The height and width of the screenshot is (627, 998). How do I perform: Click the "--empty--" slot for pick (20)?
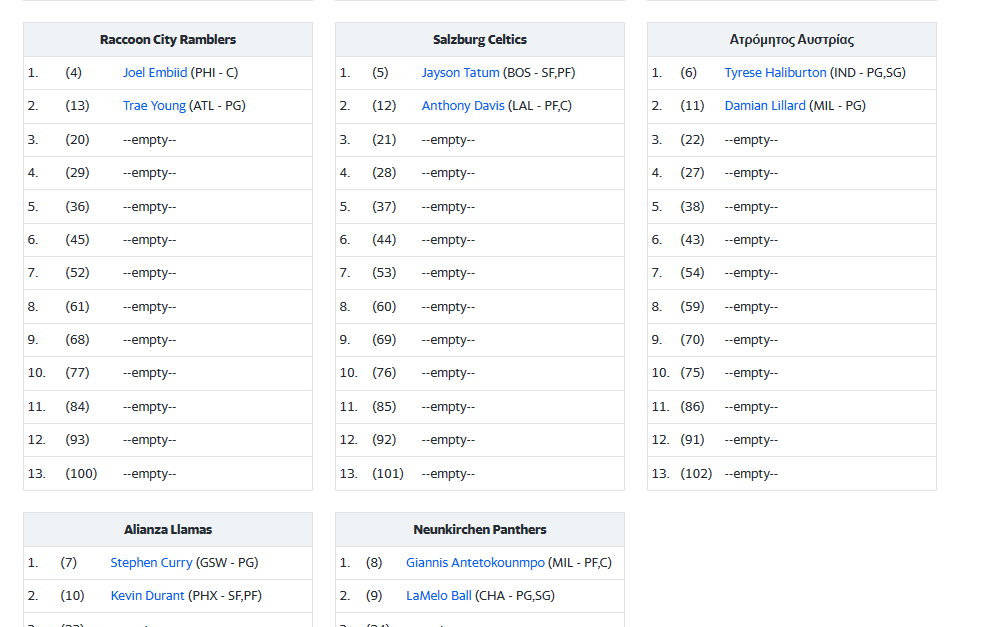click(150, 140)
